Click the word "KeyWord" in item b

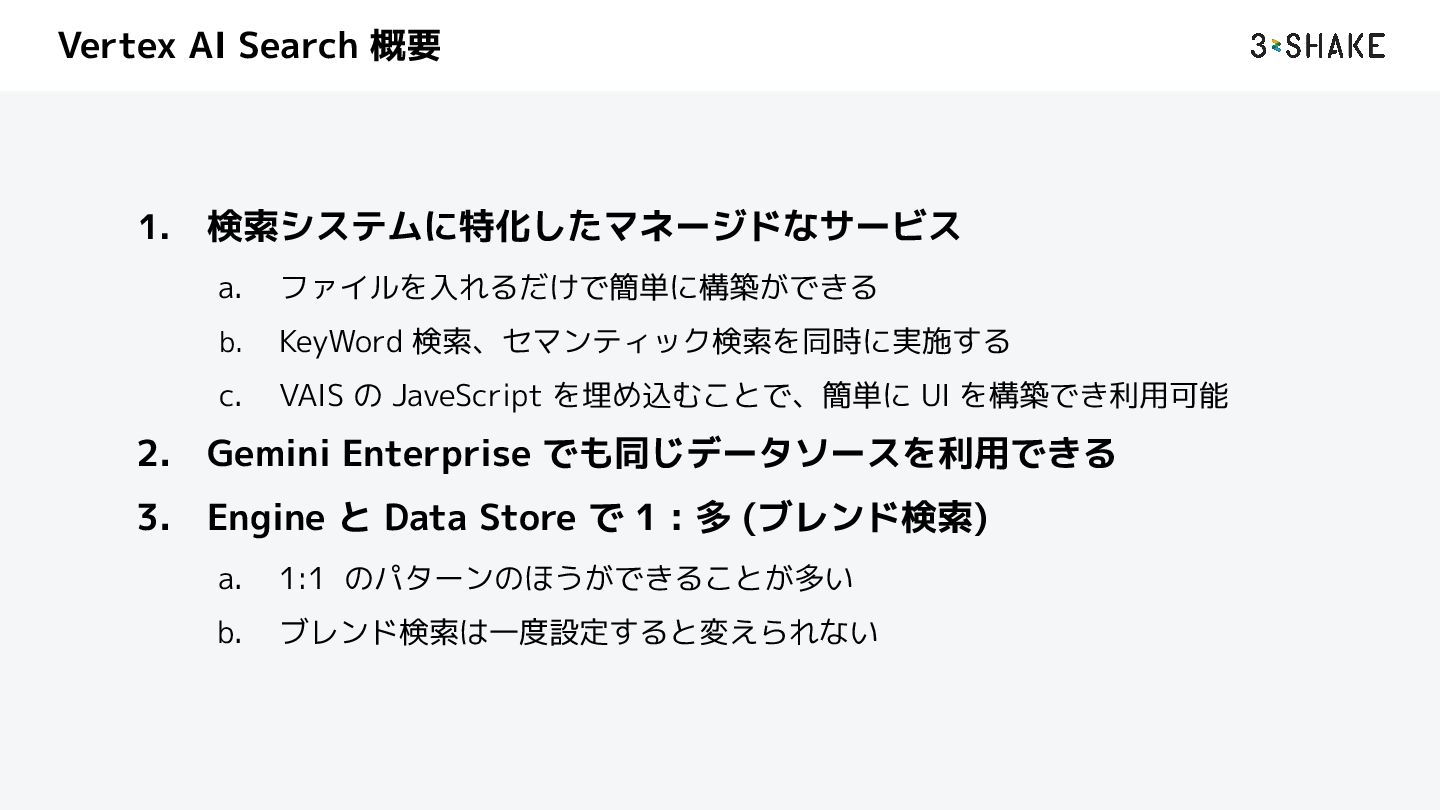pyautogui.click(x=340, y=341)
